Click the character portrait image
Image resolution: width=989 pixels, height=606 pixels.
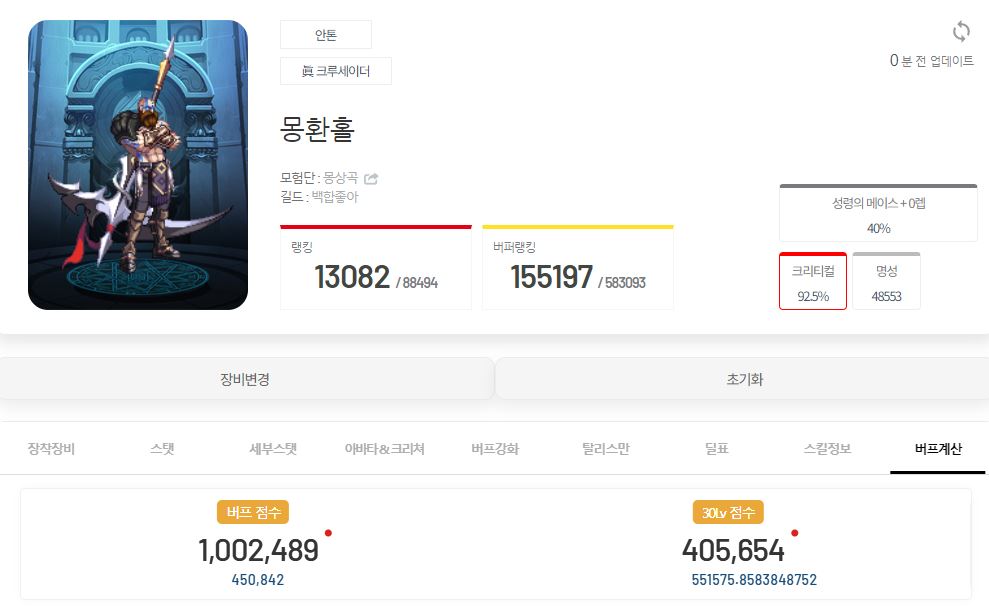pos(138,165)
